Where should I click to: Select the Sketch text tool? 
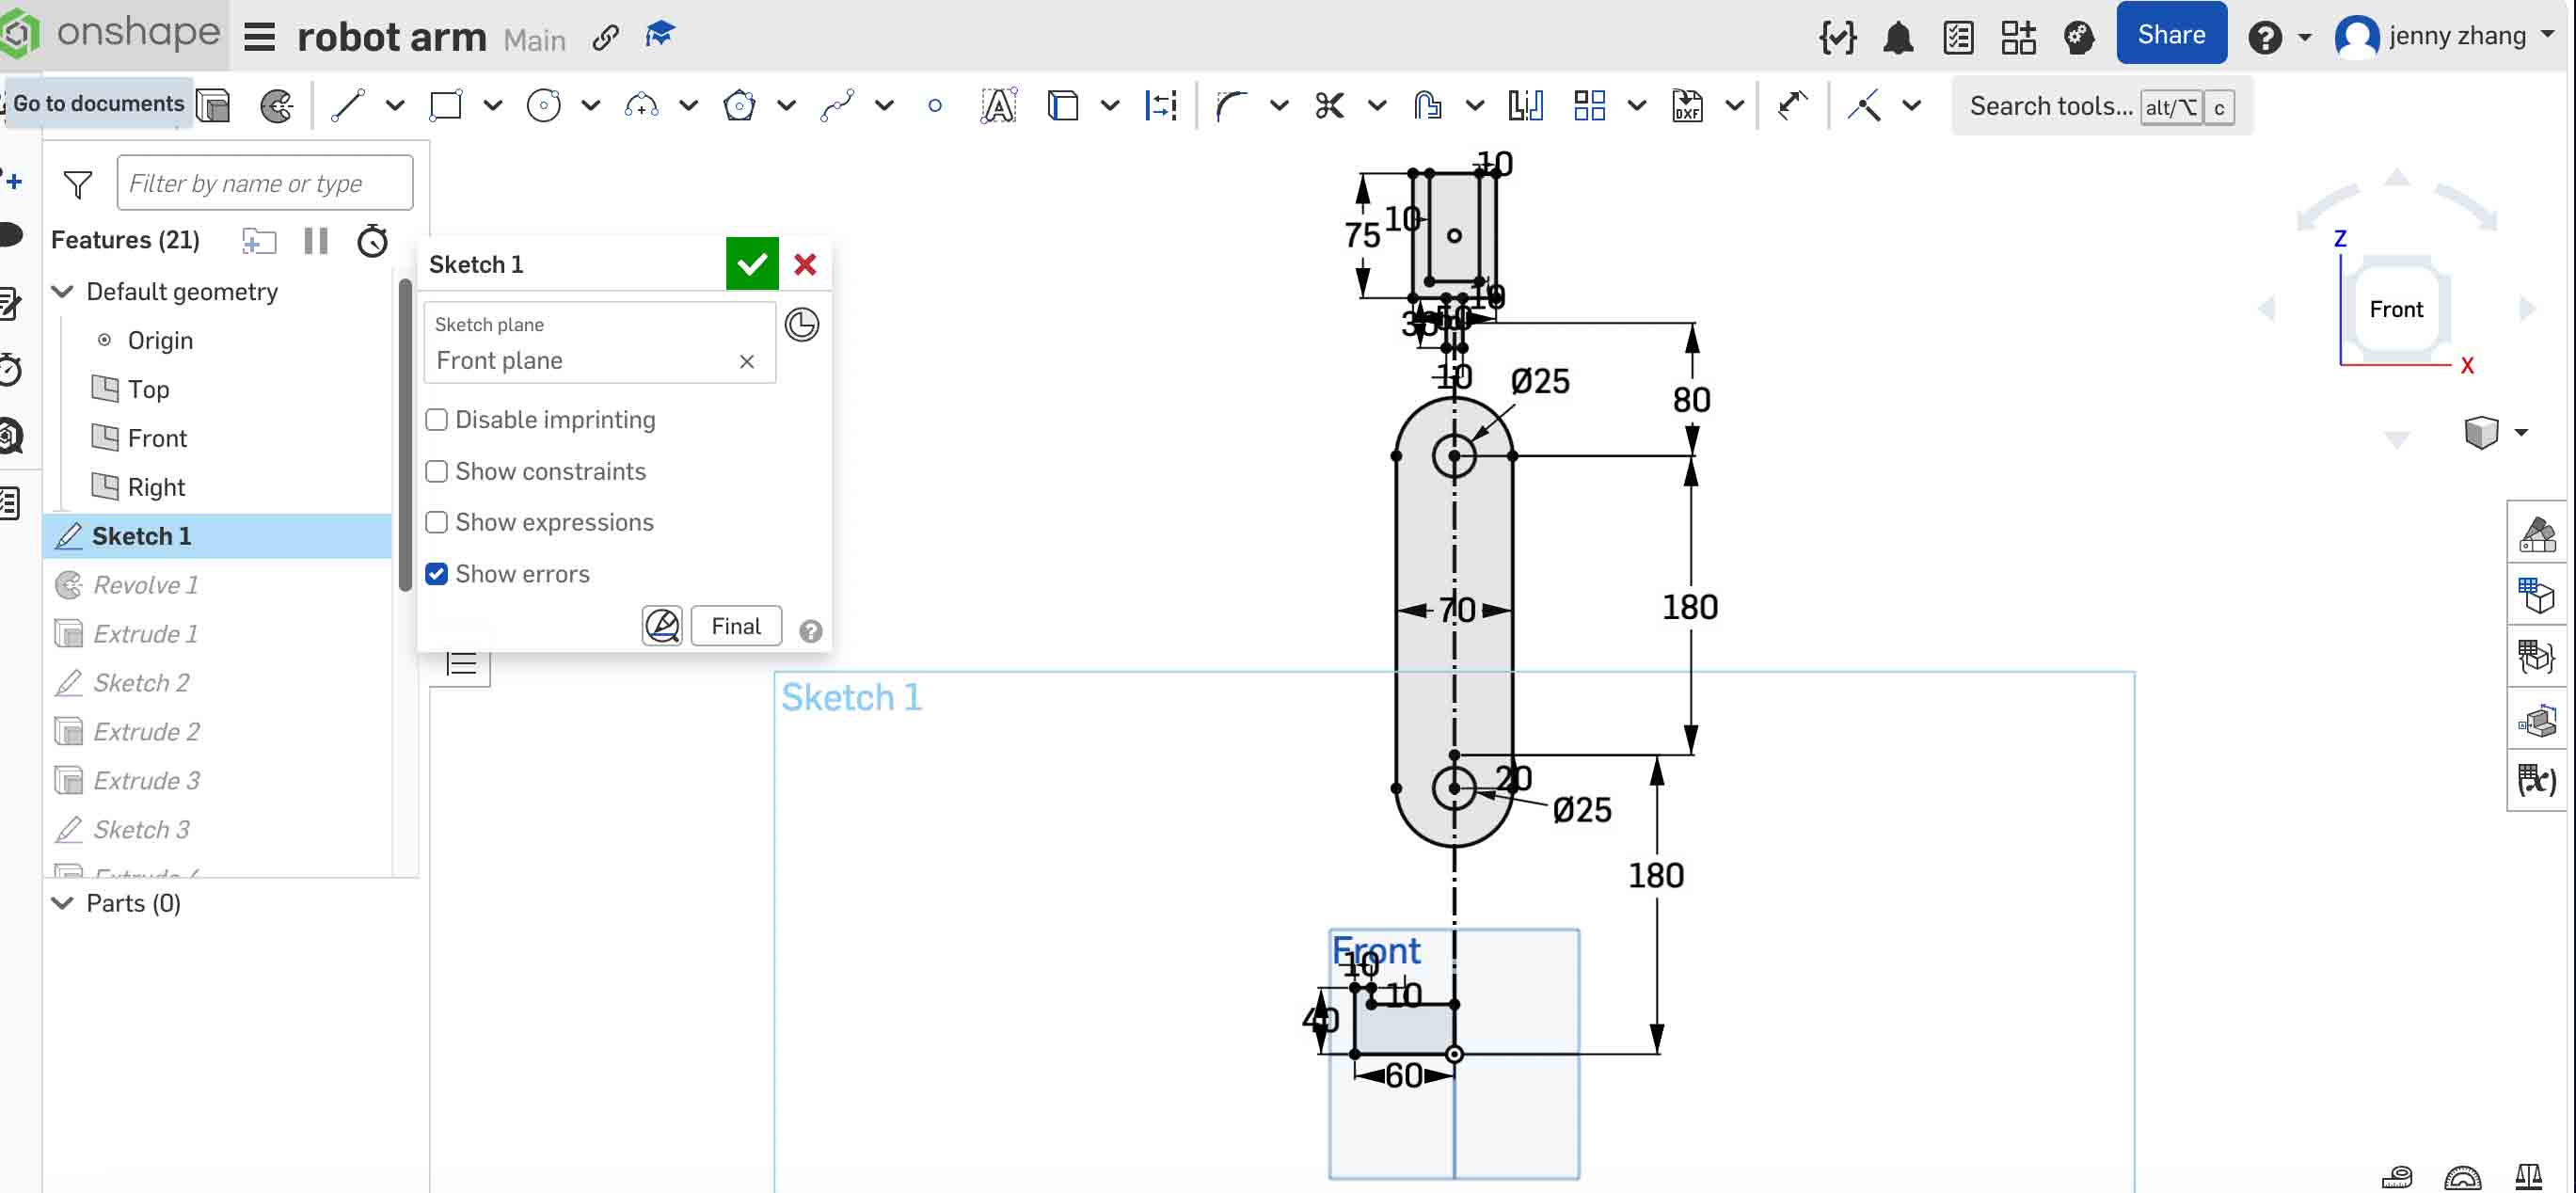998,105
